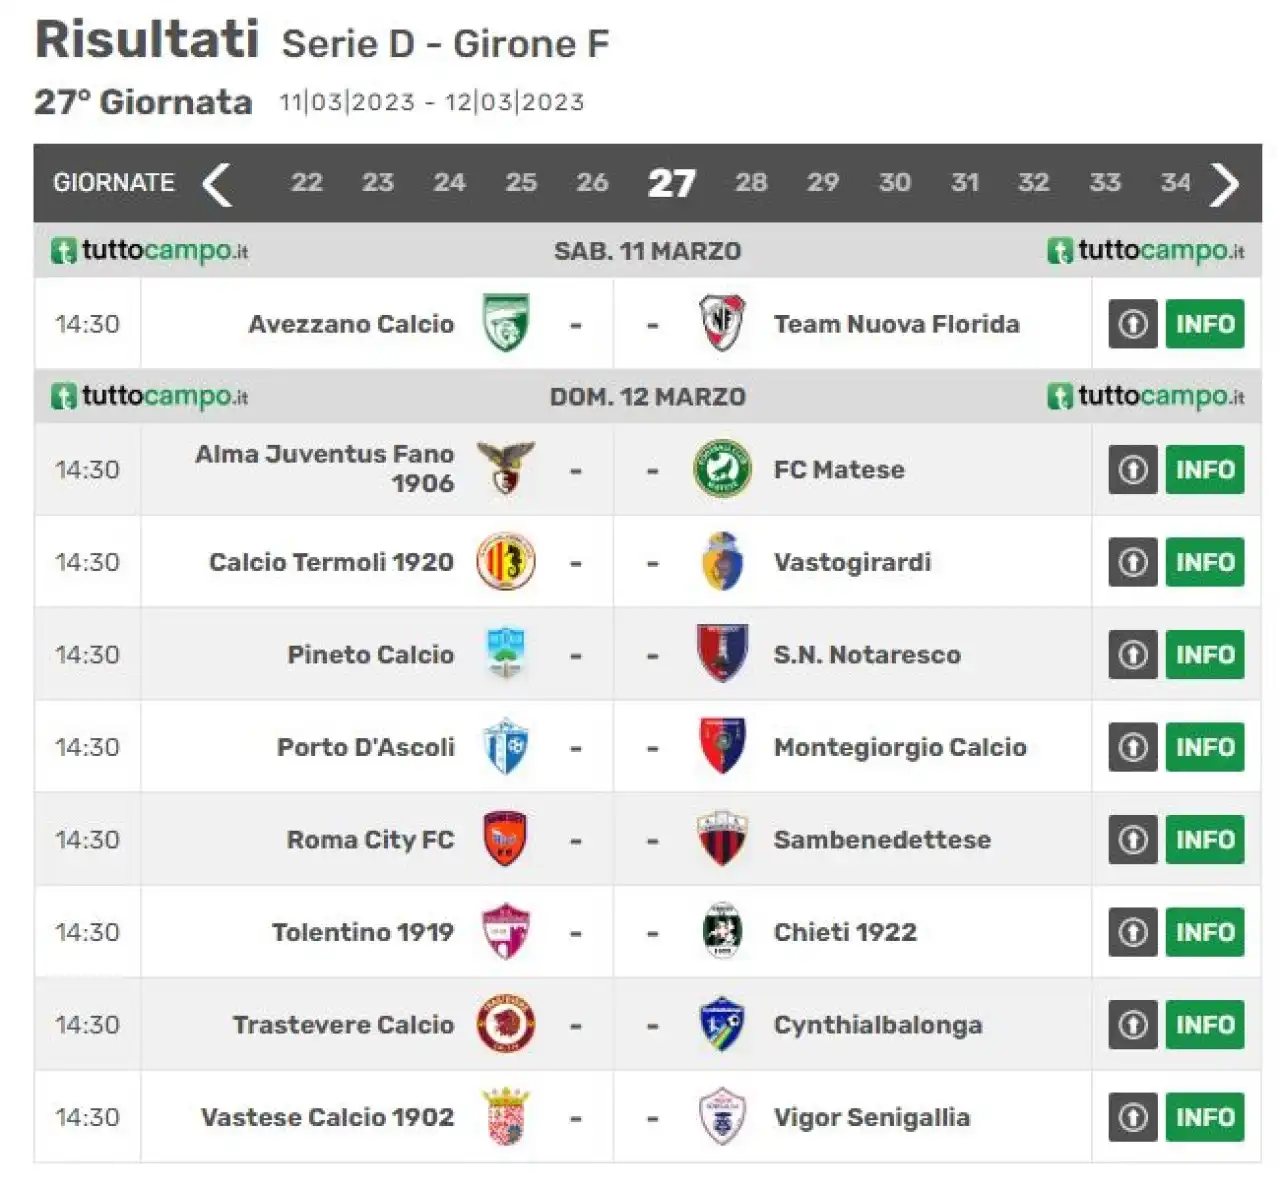Screen dimensions: 1280x1189
Task: Select the Calcio Termoli 1920 crest
Action: 506,562
